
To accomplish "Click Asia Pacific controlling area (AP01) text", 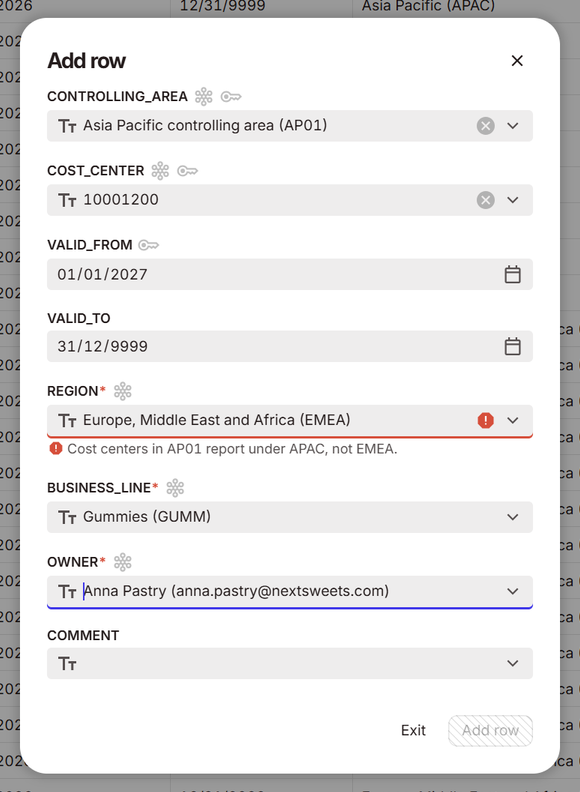I will click(x=205, y=125).
